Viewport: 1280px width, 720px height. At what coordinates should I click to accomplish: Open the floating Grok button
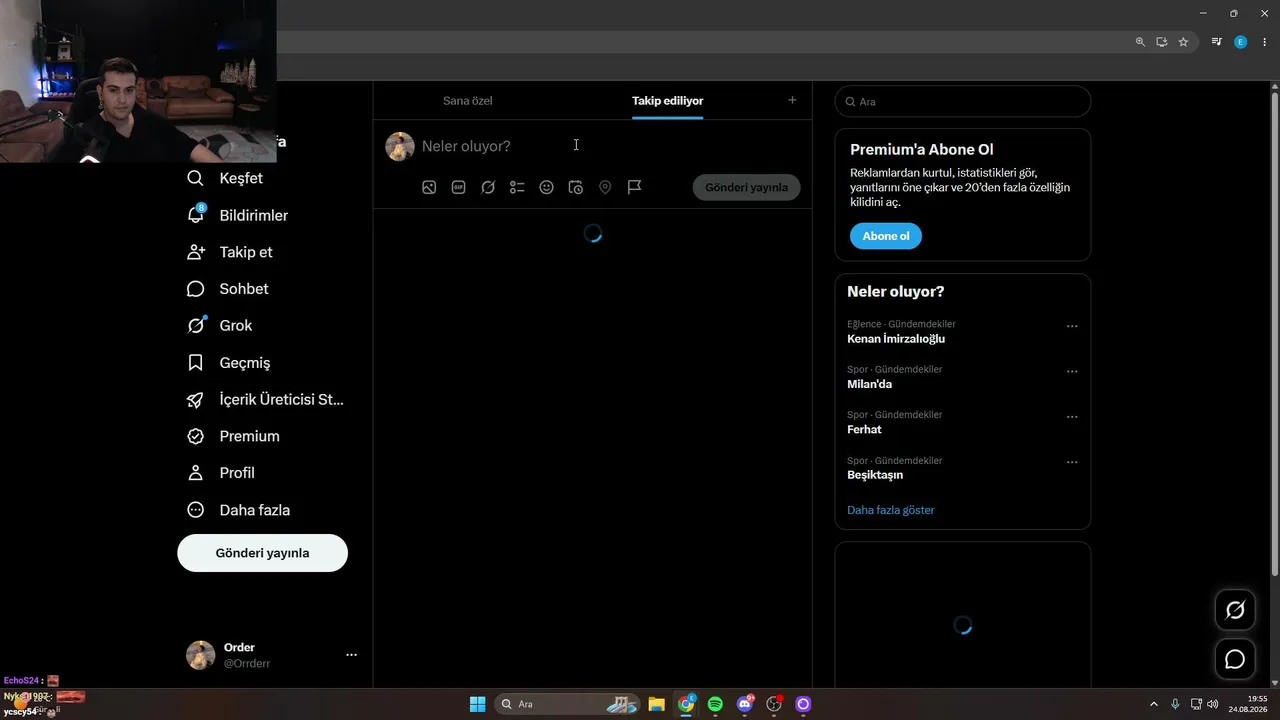pos(1235,610)
